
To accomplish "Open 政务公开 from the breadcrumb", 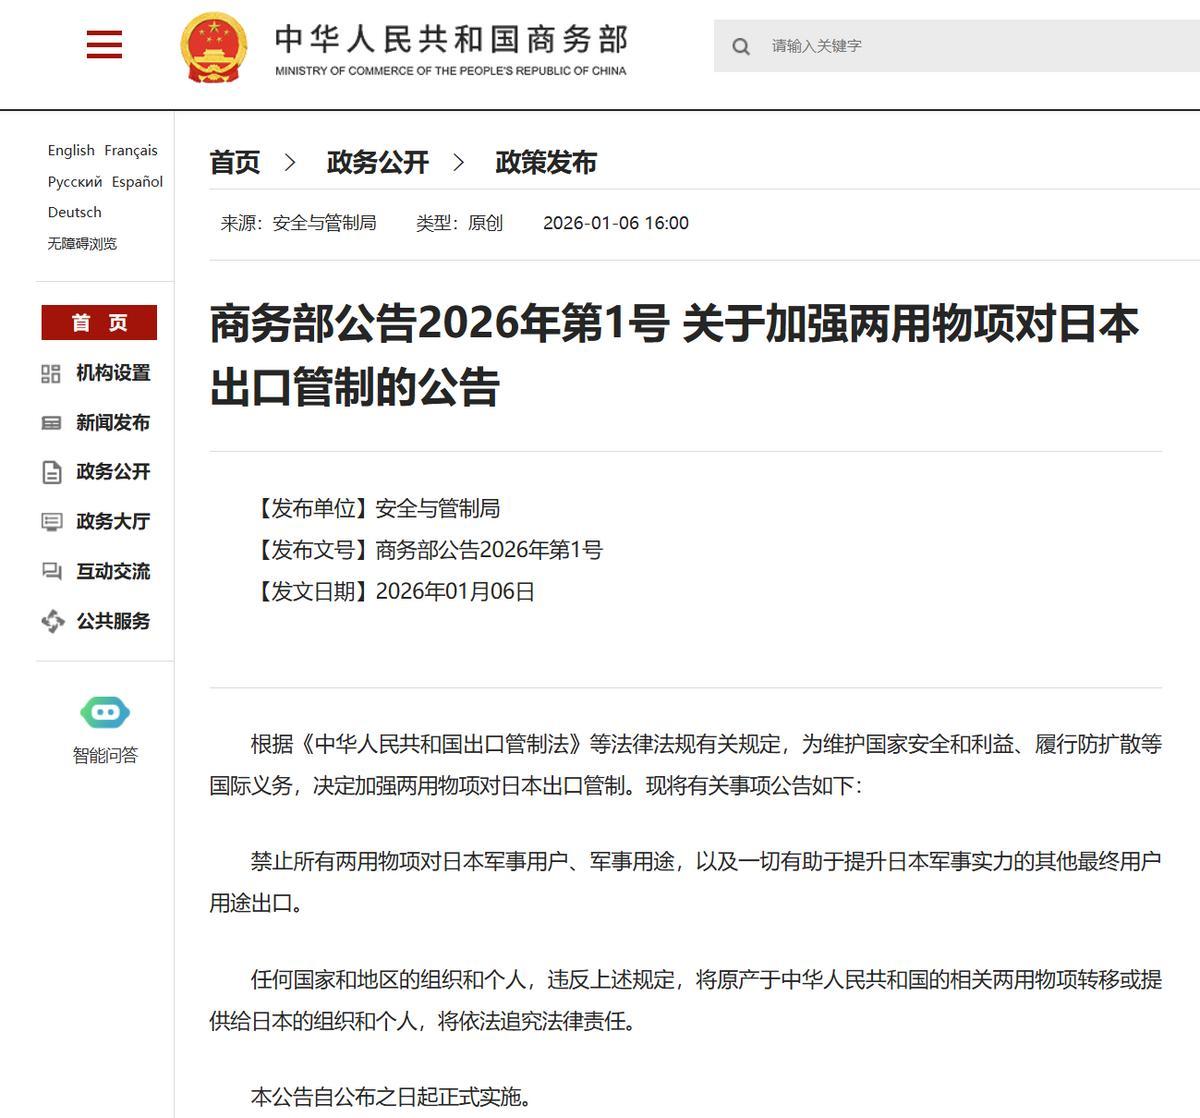I will (376, 162).
